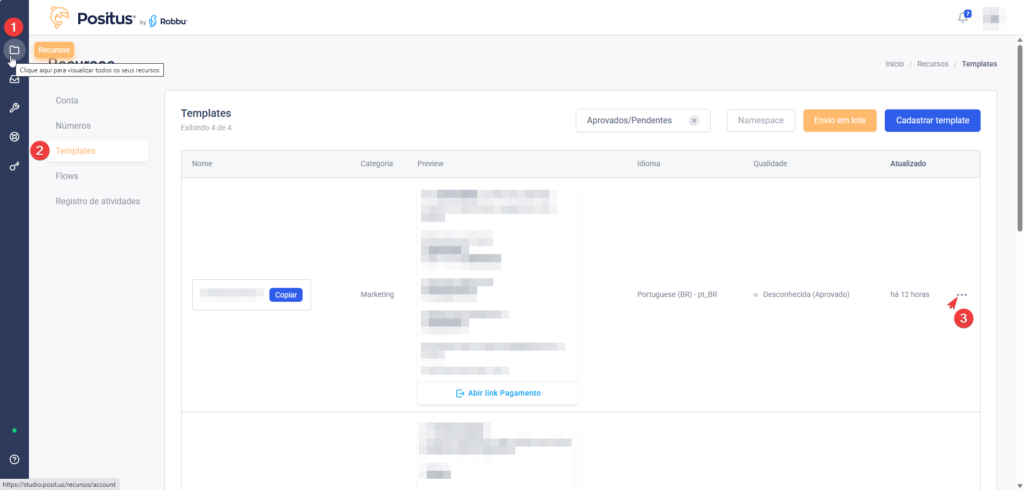Click the Copiar button beside template name
The image size is (1024, 490).
coord(285,295)
